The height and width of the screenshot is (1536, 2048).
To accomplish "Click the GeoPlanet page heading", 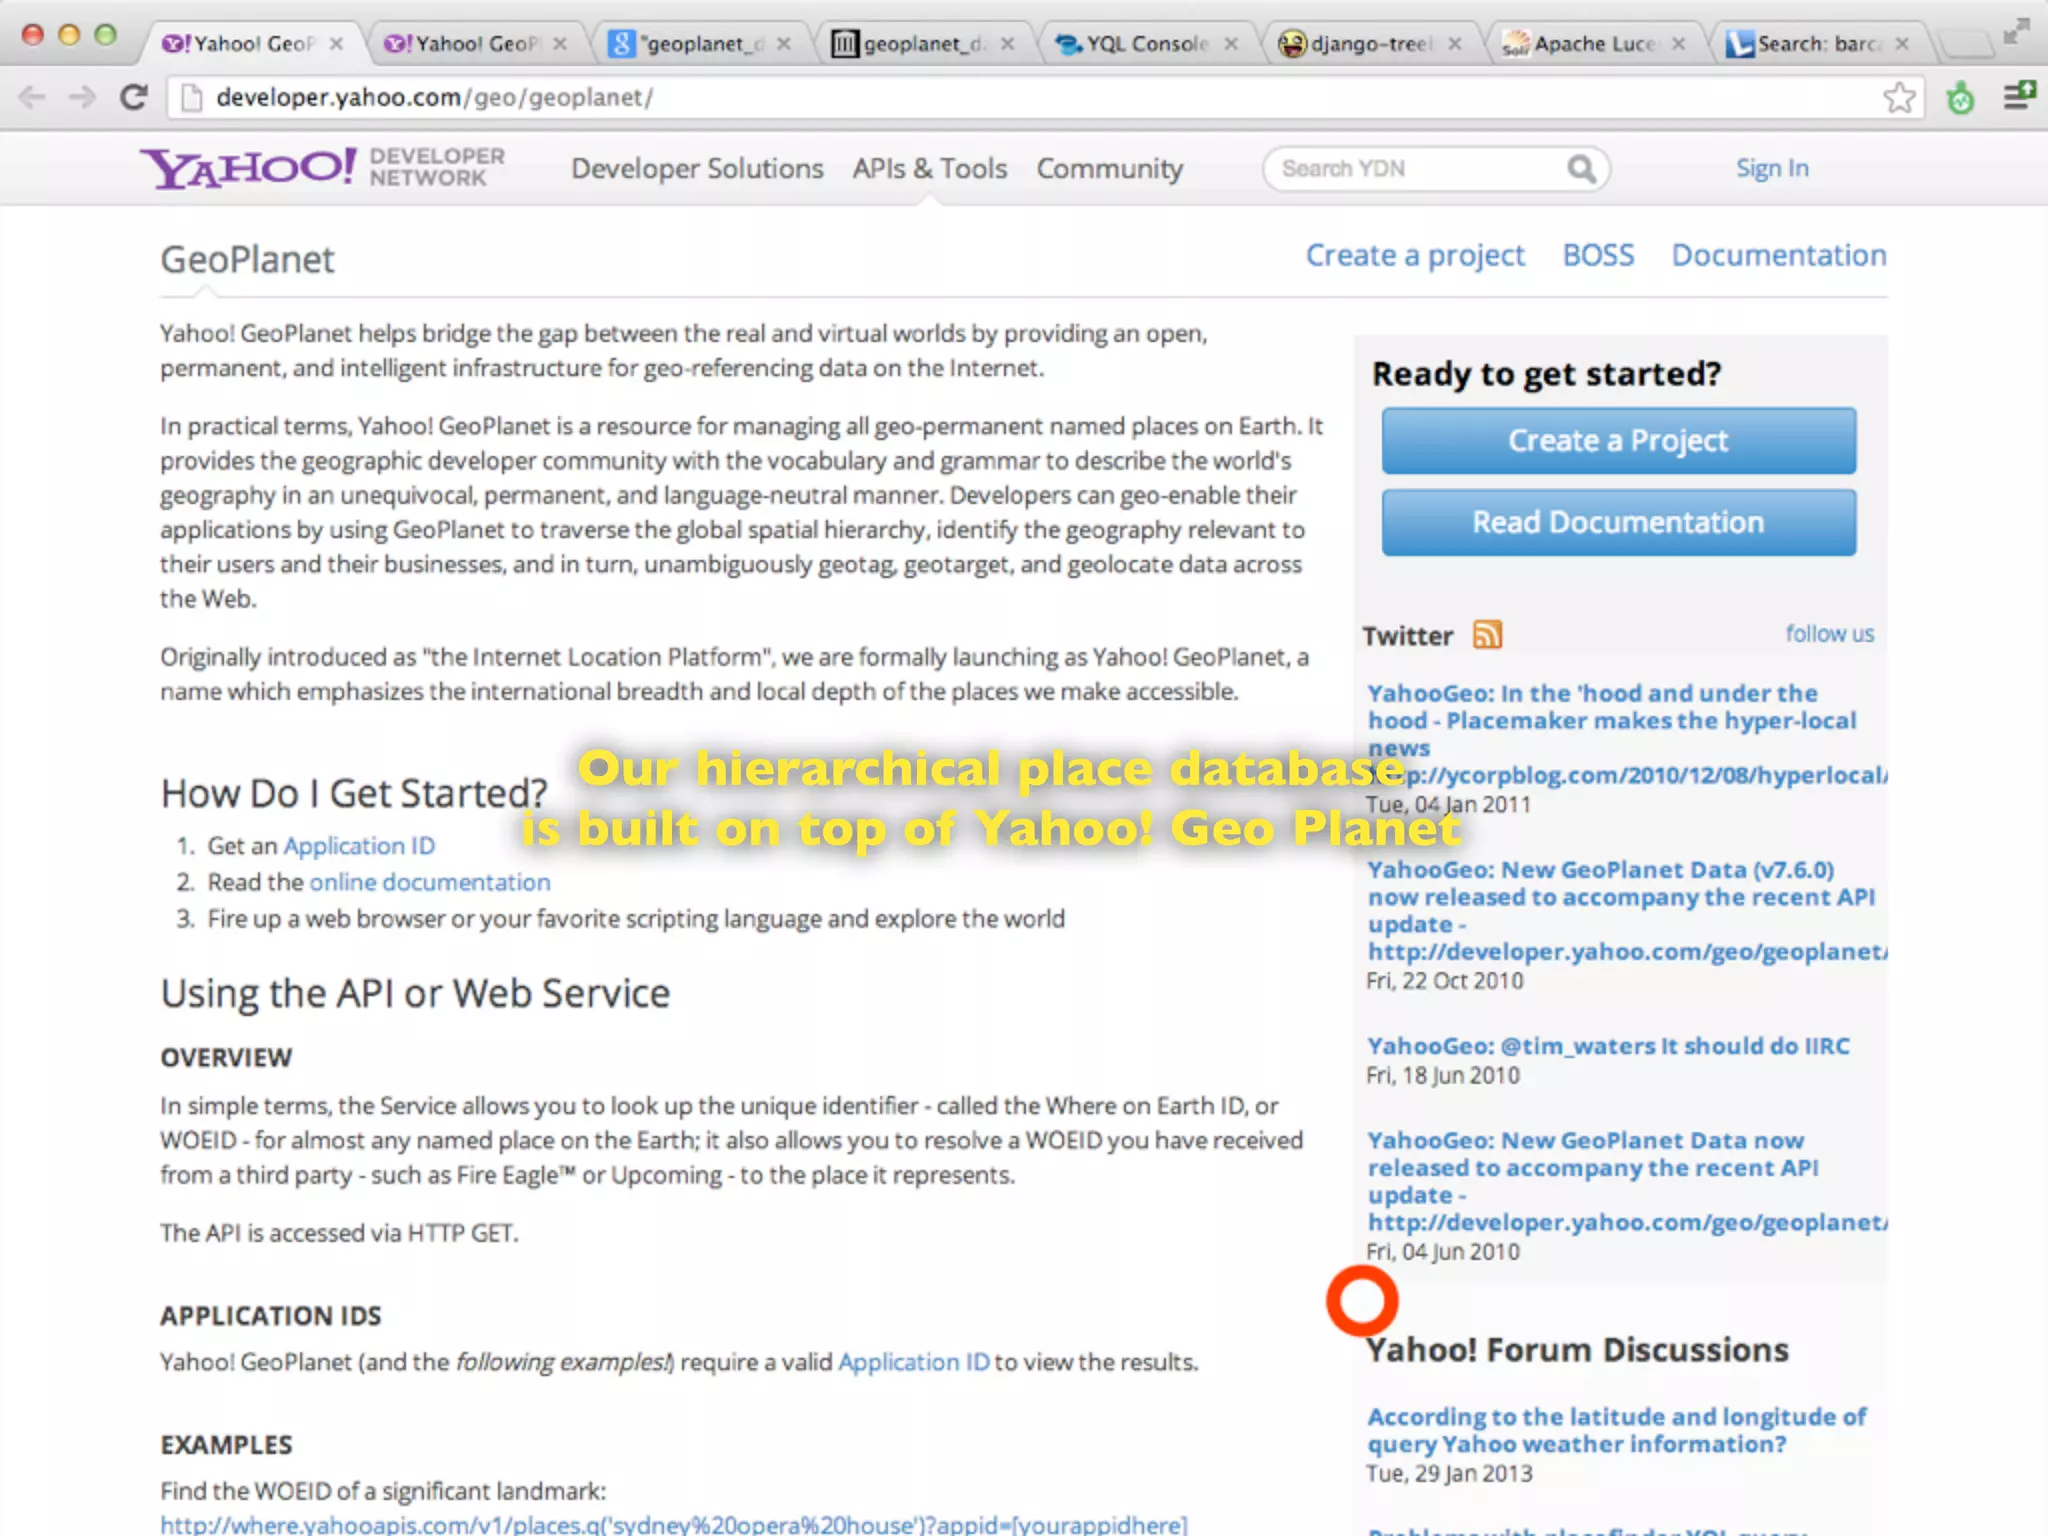I will coord(247,260).
